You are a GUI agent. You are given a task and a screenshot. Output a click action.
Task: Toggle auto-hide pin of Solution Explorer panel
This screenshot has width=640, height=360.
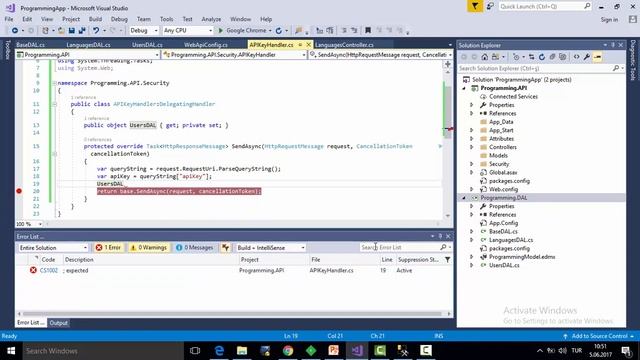click(613, 45)
